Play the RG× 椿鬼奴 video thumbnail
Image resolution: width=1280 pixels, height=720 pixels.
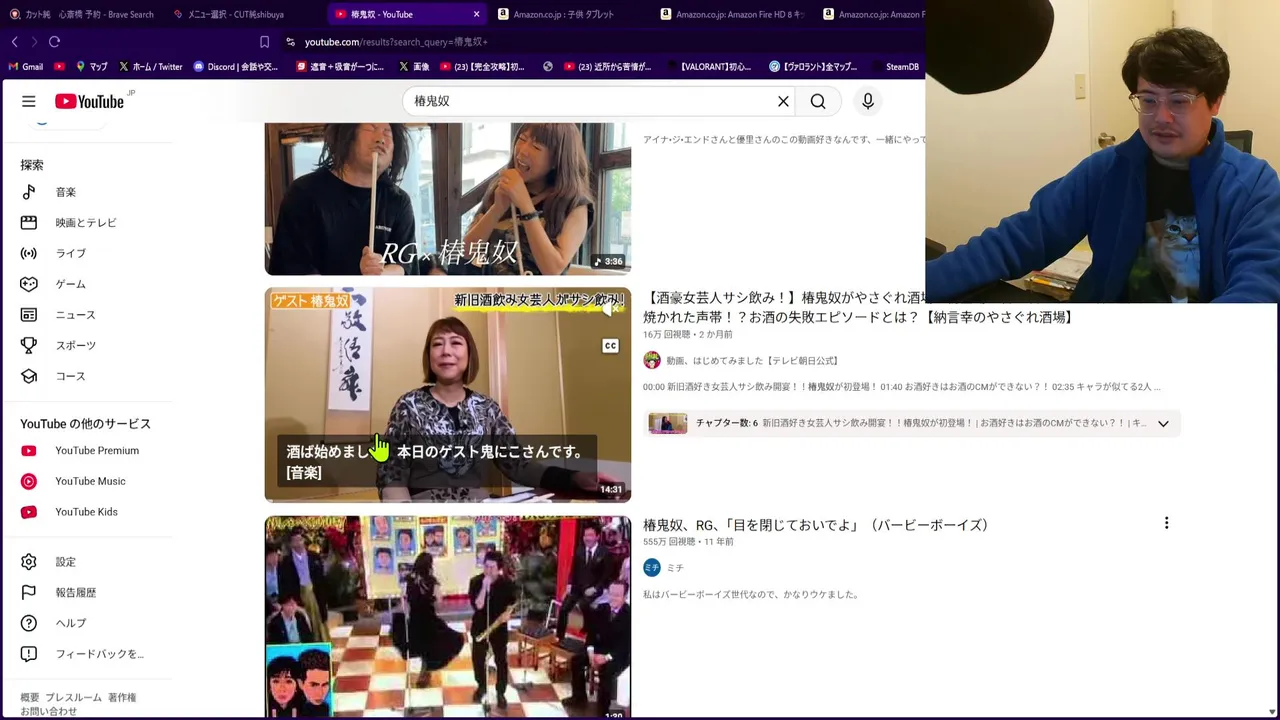[447, 198]
